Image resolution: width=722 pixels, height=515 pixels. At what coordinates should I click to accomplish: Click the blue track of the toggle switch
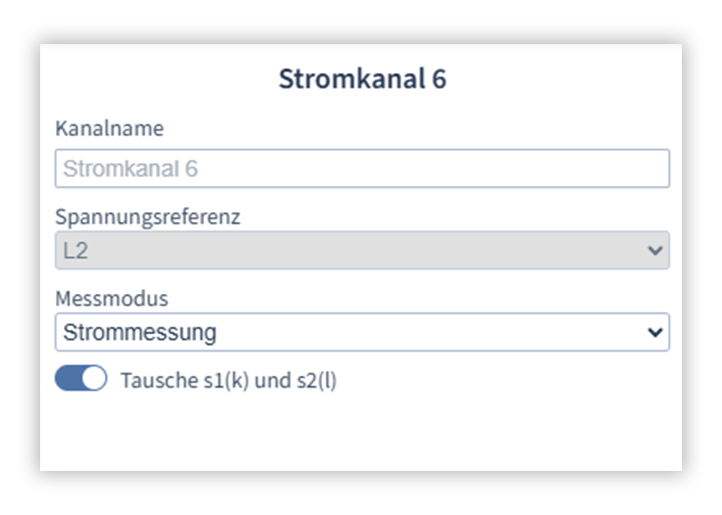(68, 380)
